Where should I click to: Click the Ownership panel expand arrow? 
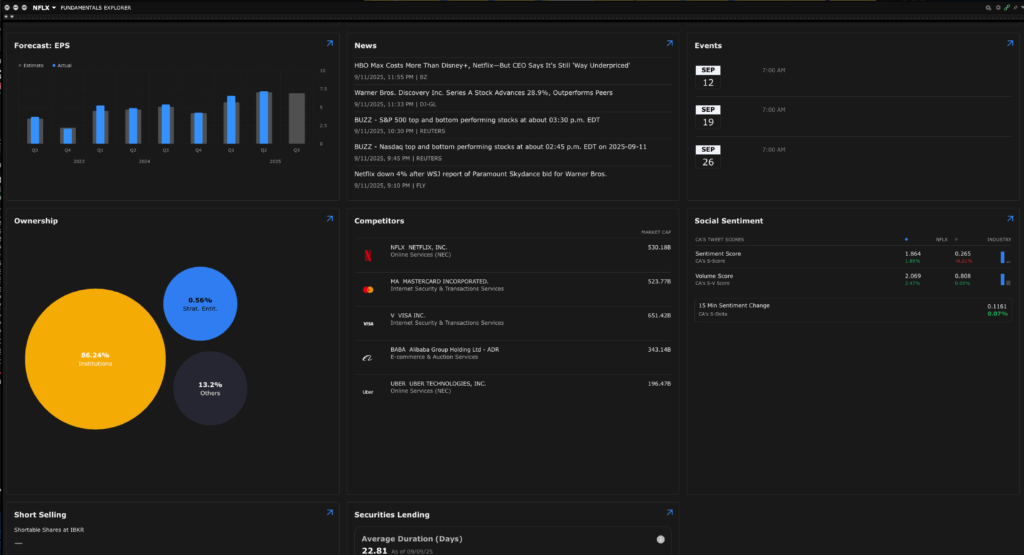click(x=329, y=219)
